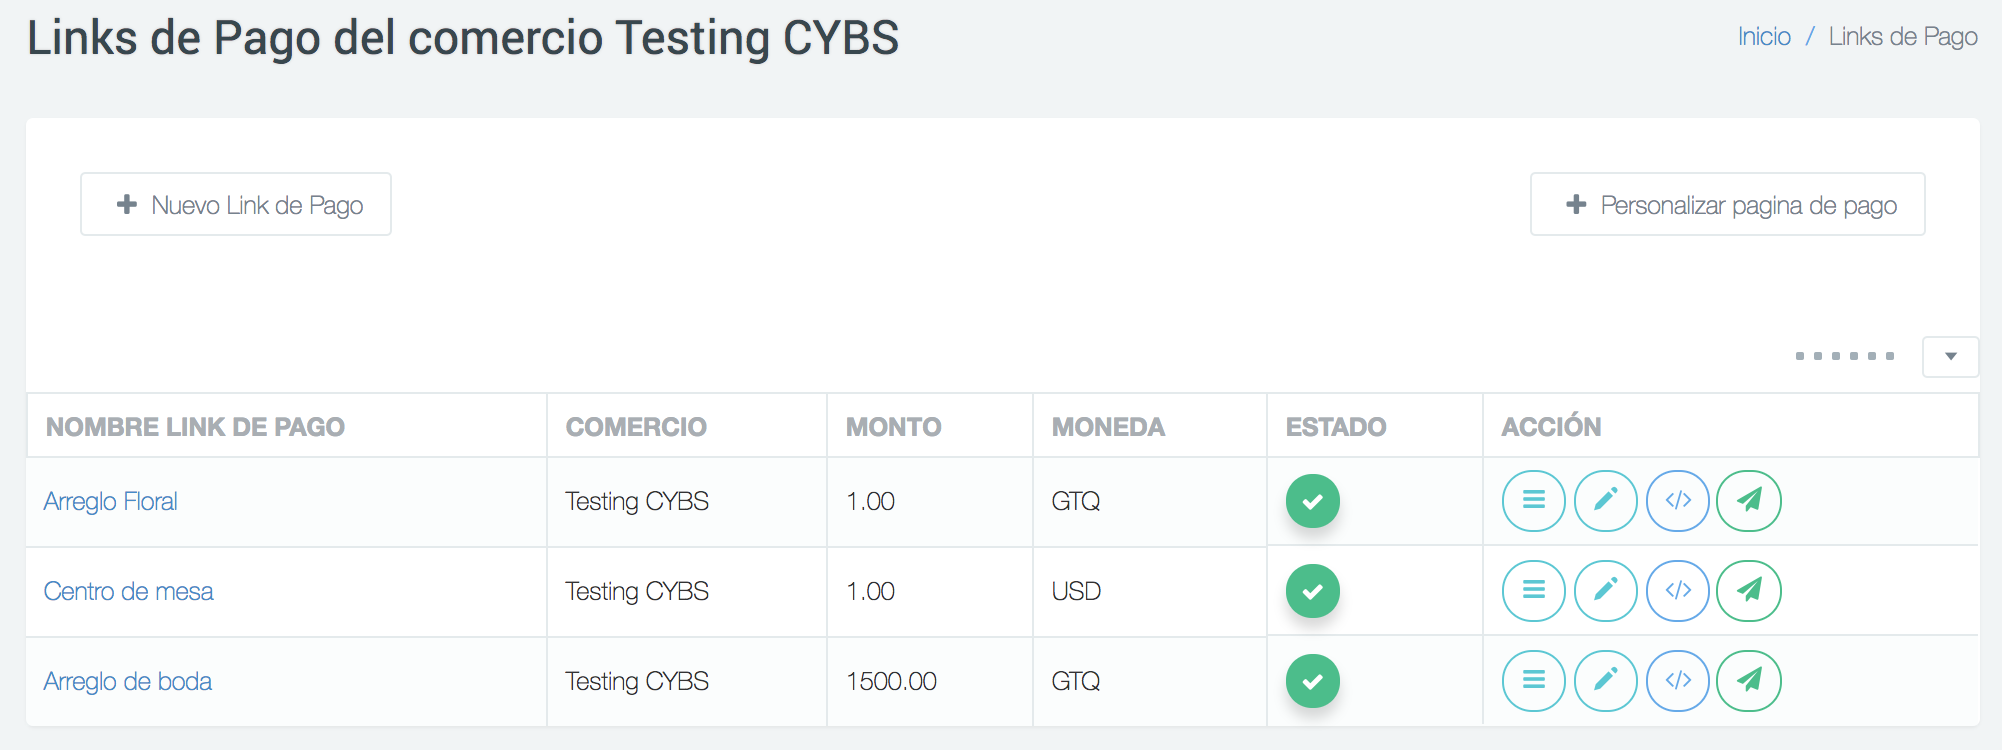Open details list icon for Centro de mesa
The image size is (2002, 750).
point(1533,591)
